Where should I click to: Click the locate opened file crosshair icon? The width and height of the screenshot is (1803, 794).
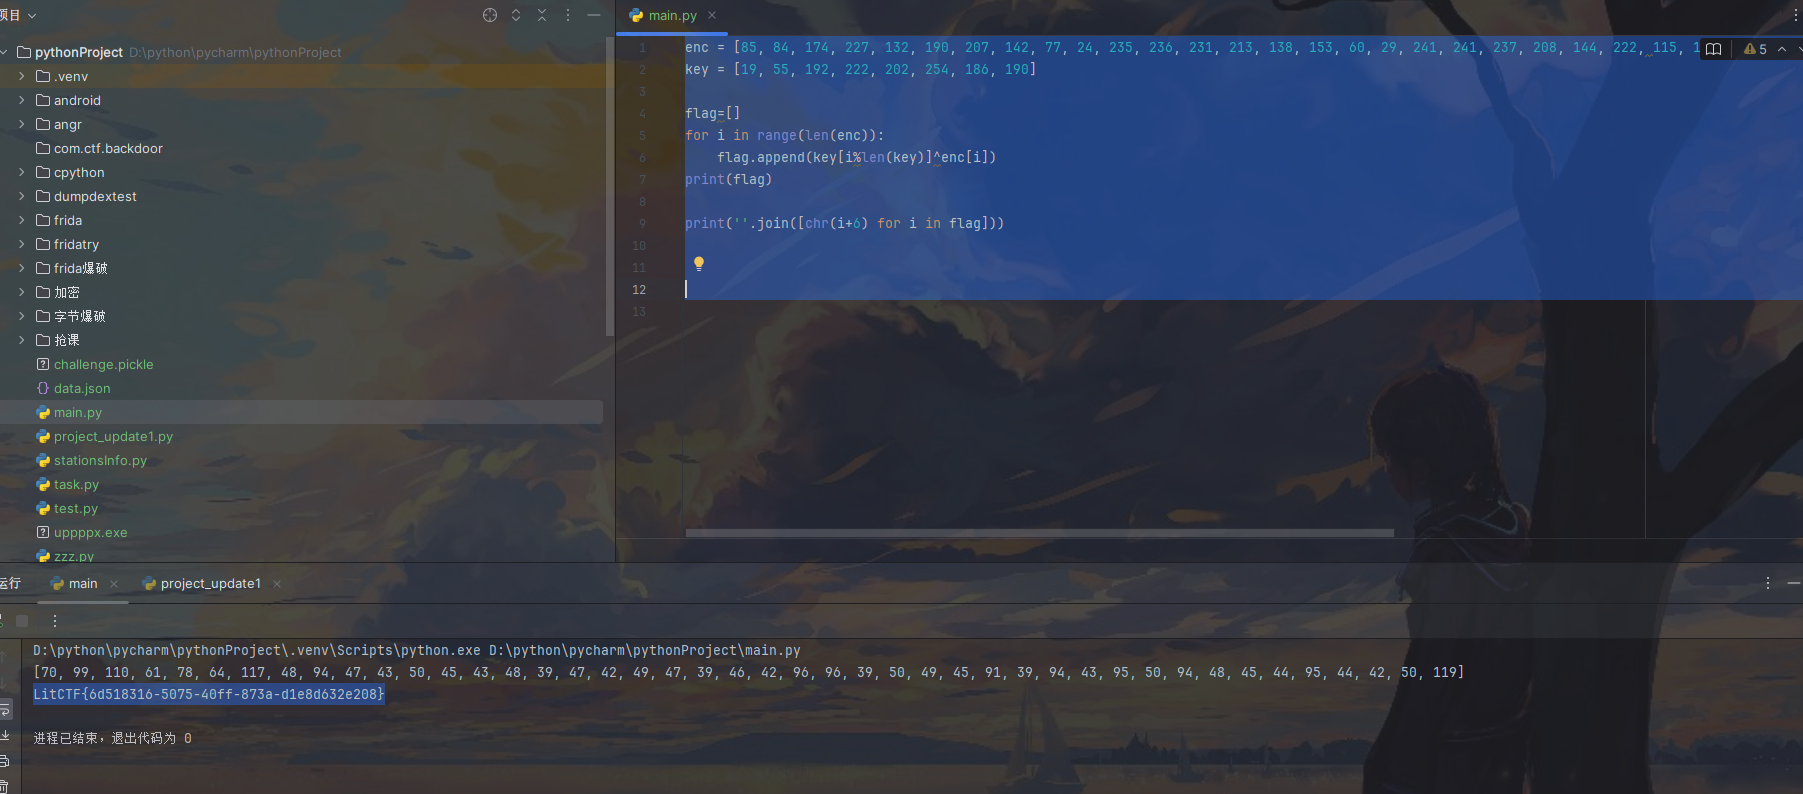coord(490,15)
